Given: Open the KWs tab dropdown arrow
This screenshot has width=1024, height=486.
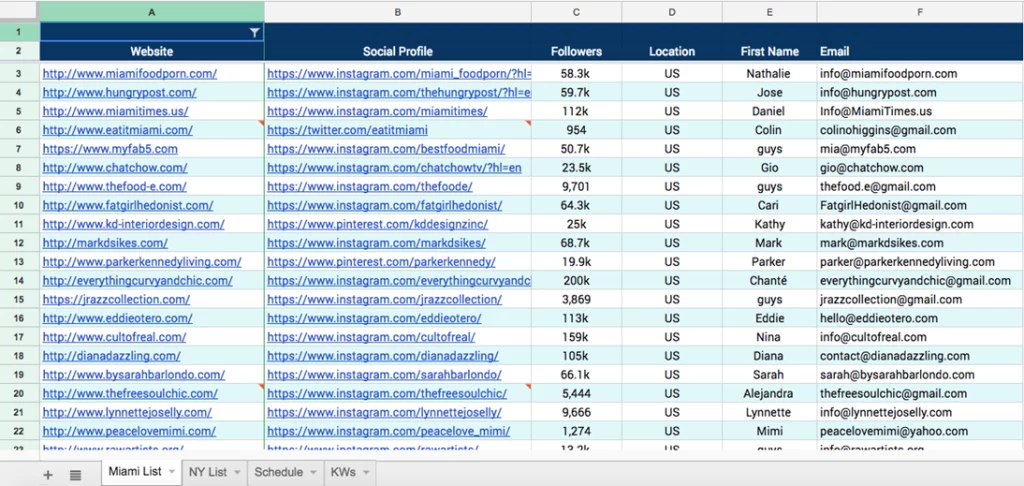Looking at the screenshot, I should [366, 472].
